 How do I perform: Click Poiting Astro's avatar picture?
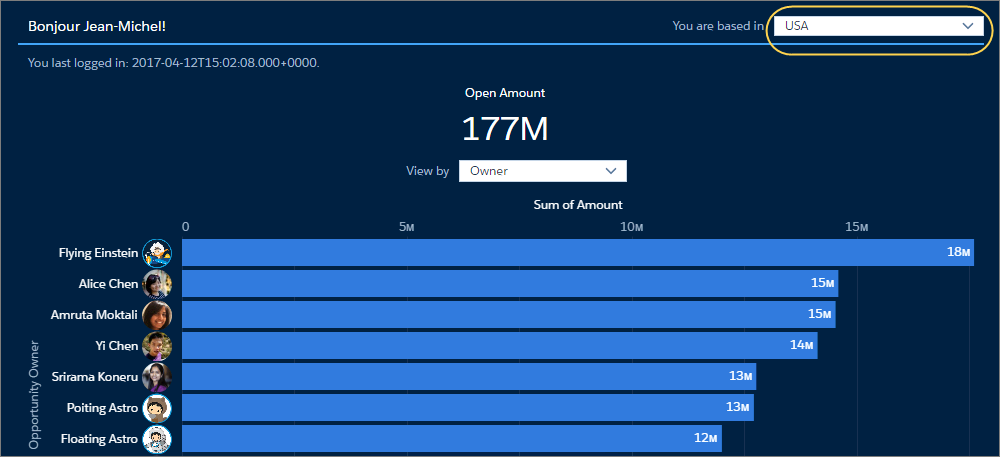coord(157,408)
